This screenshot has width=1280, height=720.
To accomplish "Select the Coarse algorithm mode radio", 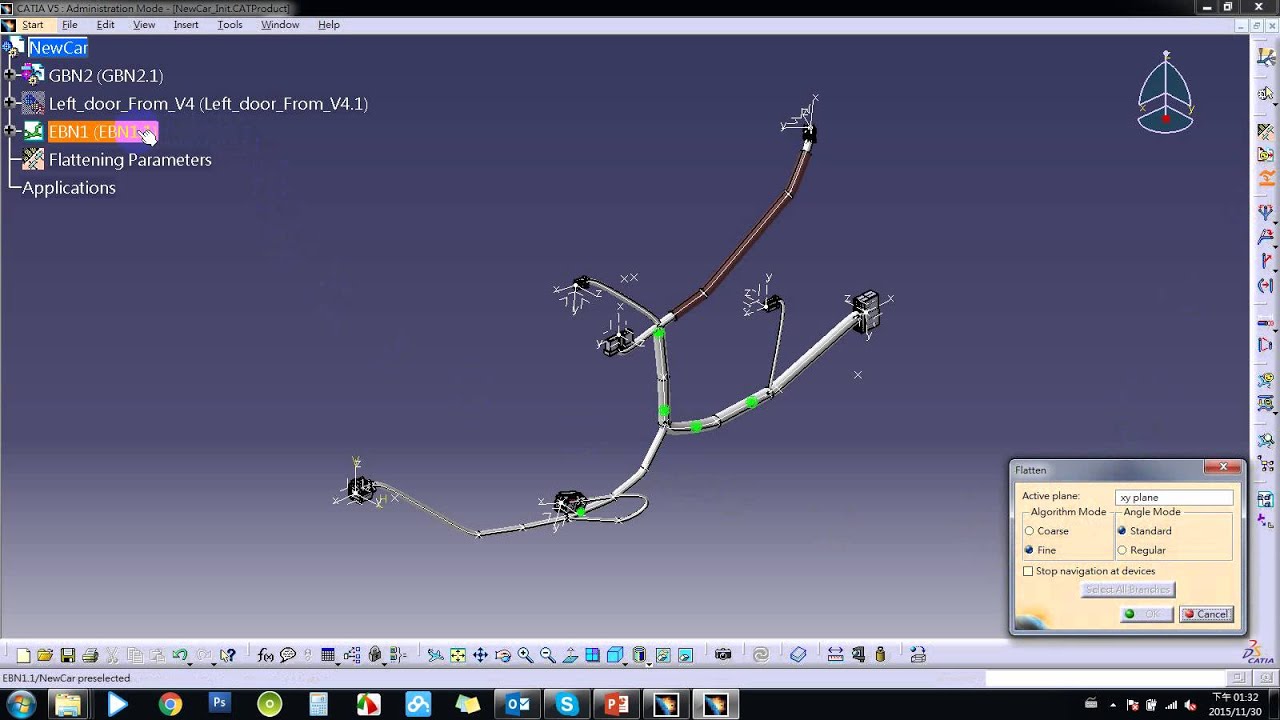I will point(1029,531).
